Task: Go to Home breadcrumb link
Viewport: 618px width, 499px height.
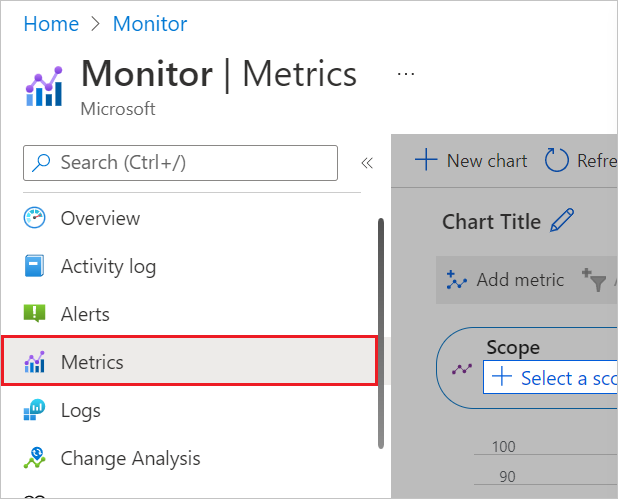Action: coord(51,24)
